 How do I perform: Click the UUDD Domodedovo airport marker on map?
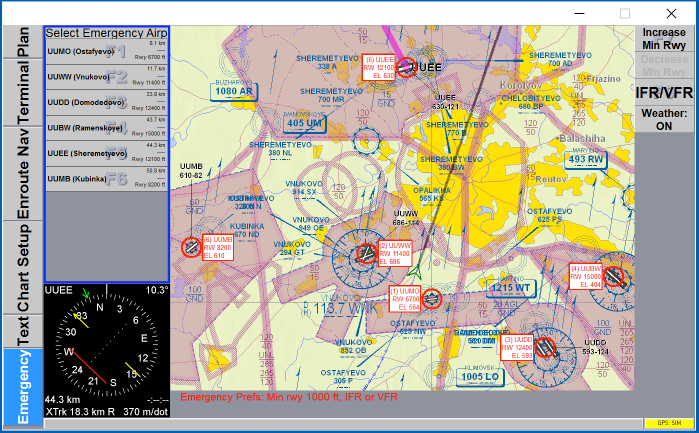545,347
